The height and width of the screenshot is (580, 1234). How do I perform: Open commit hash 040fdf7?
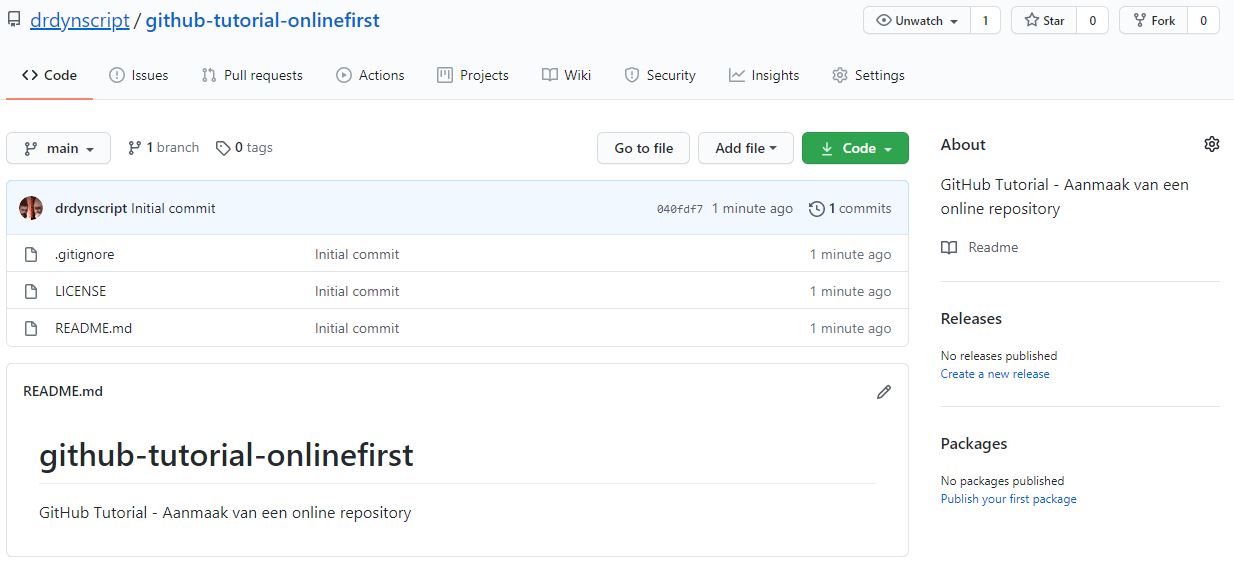pyautogui.click(x=680, y=209)
